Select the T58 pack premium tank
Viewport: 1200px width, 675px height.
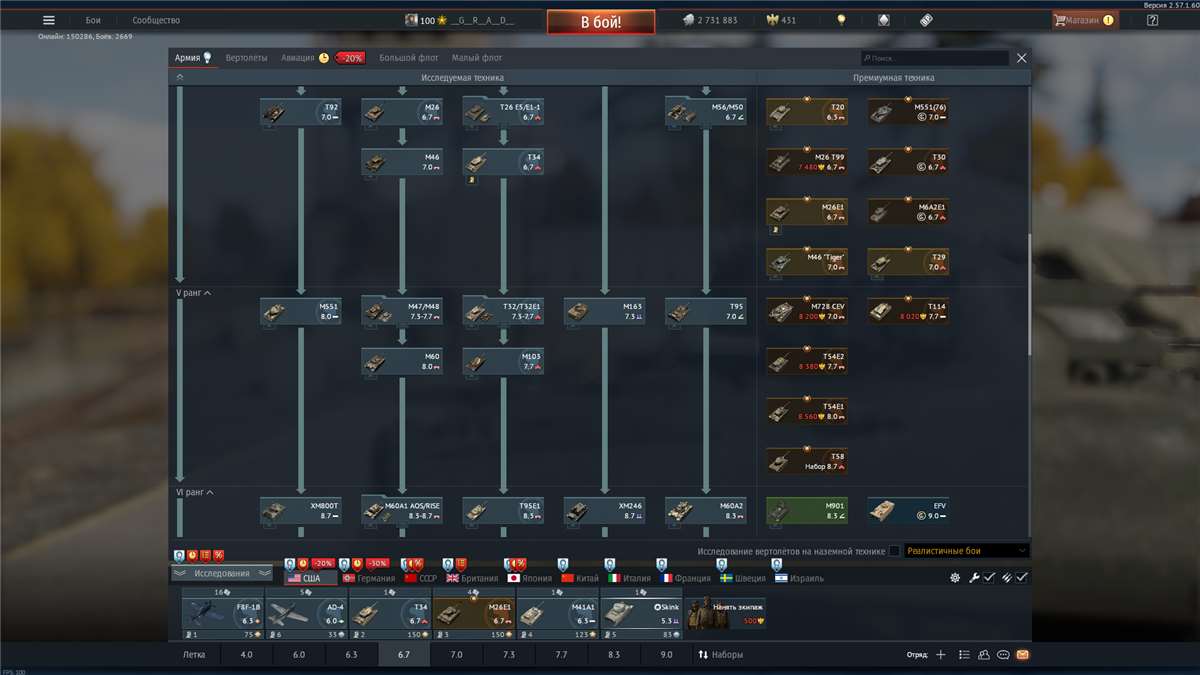click(x=807, y=461)
